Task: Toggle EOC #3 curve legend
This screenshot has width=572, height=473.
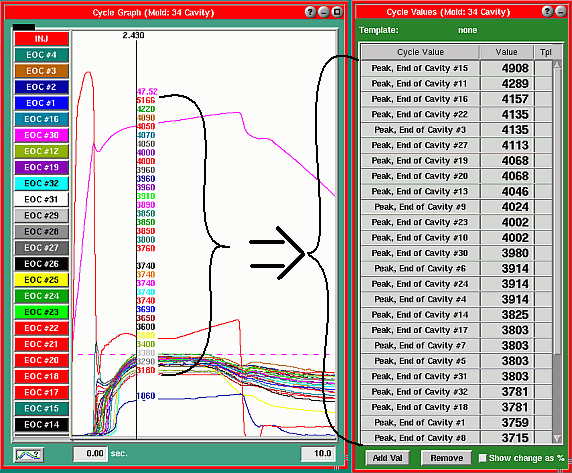Action: [x=42, y=71]
